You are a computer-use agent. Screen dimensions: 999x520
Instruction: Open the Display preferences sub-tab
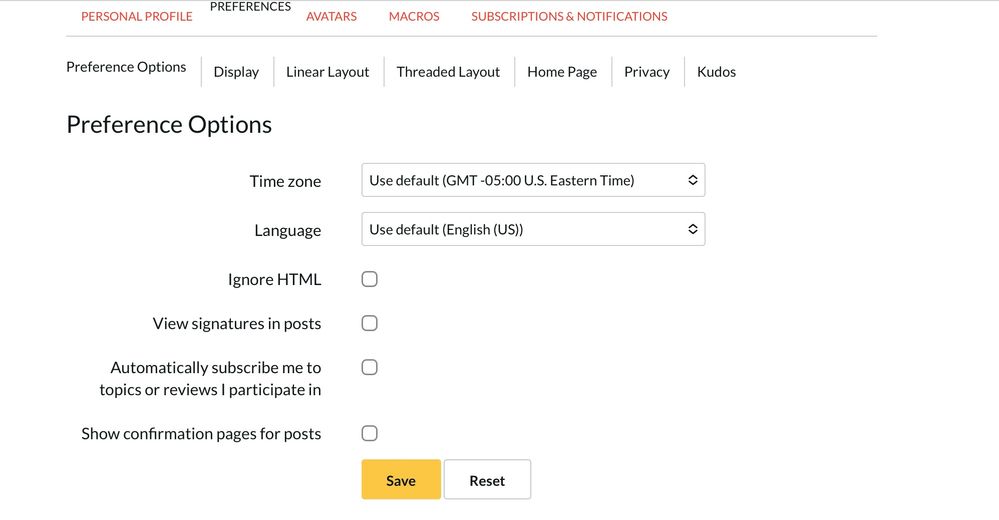[236, 72]
